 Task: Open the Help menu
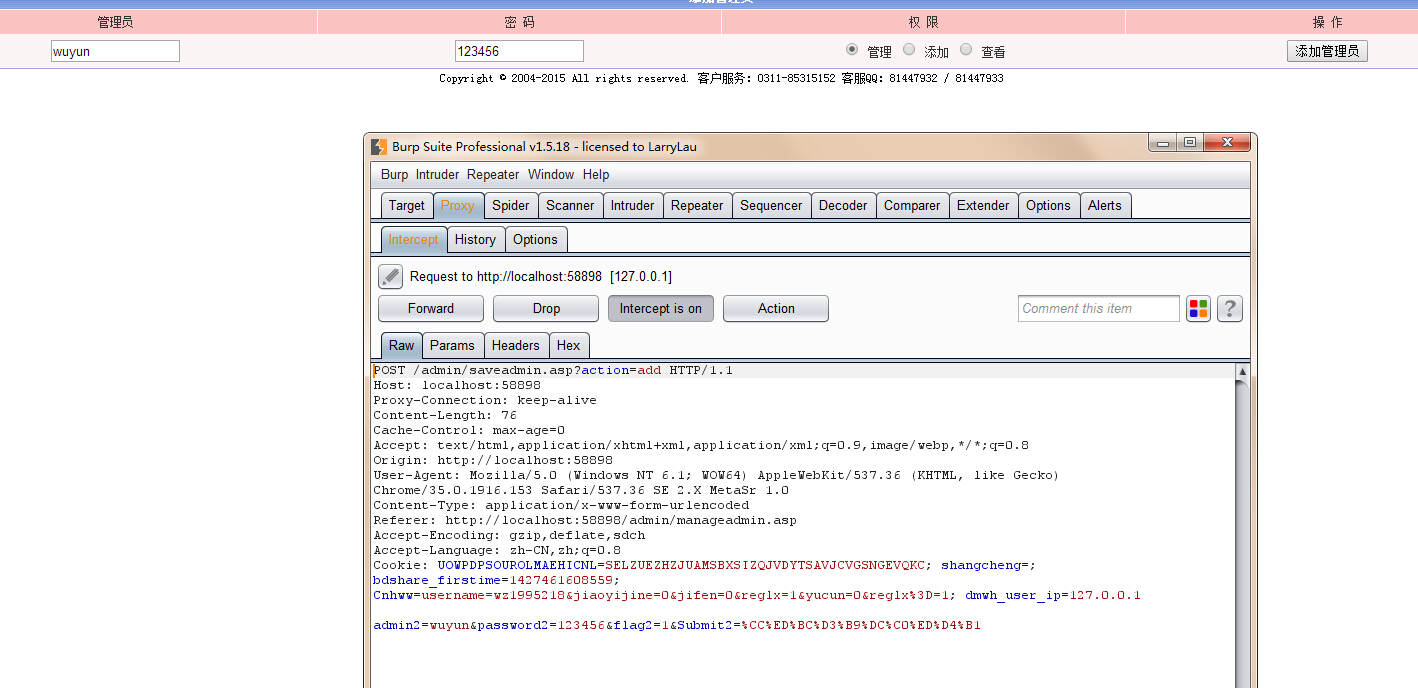596,174
